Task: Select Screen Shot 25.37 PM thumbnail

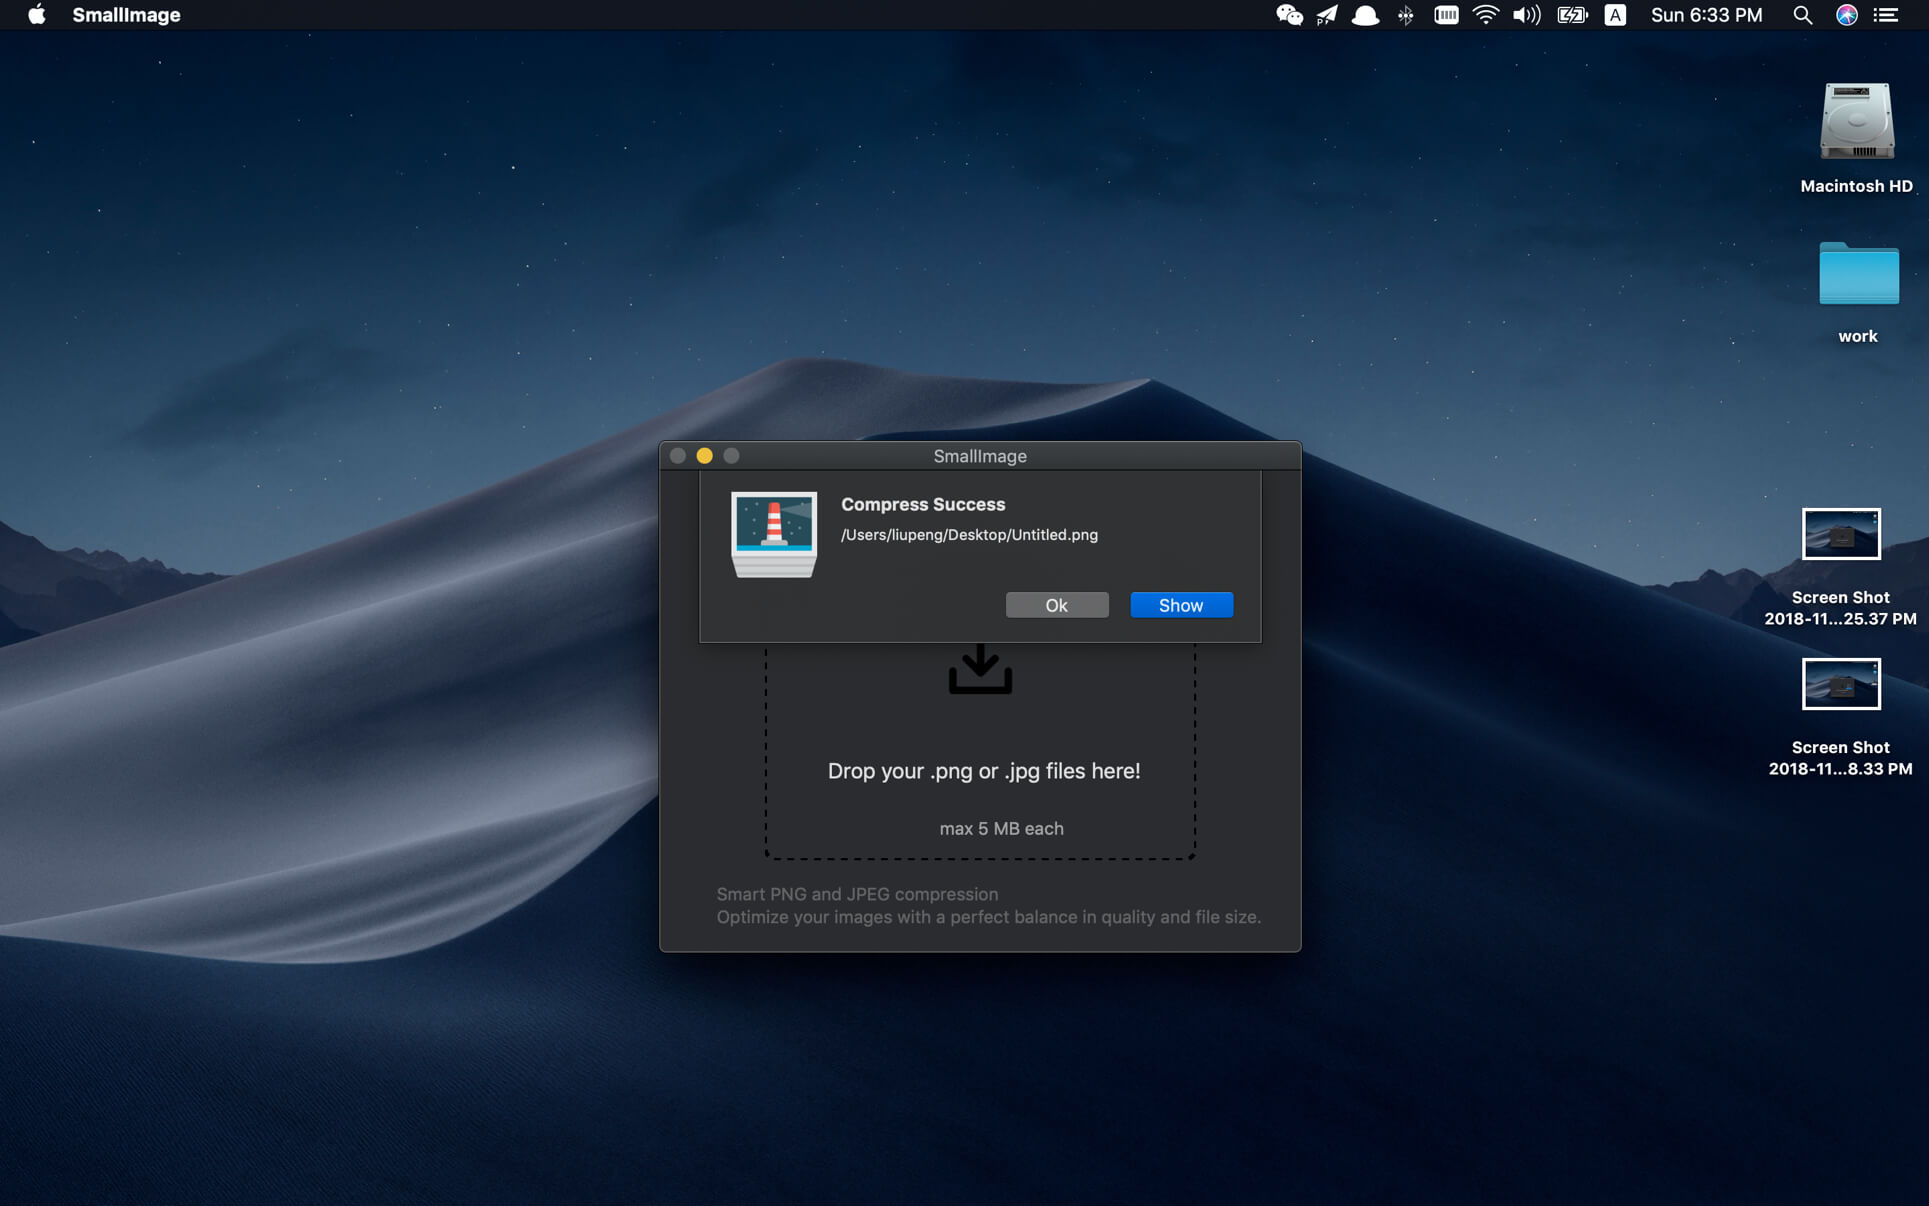Action: click(1841, 534)
